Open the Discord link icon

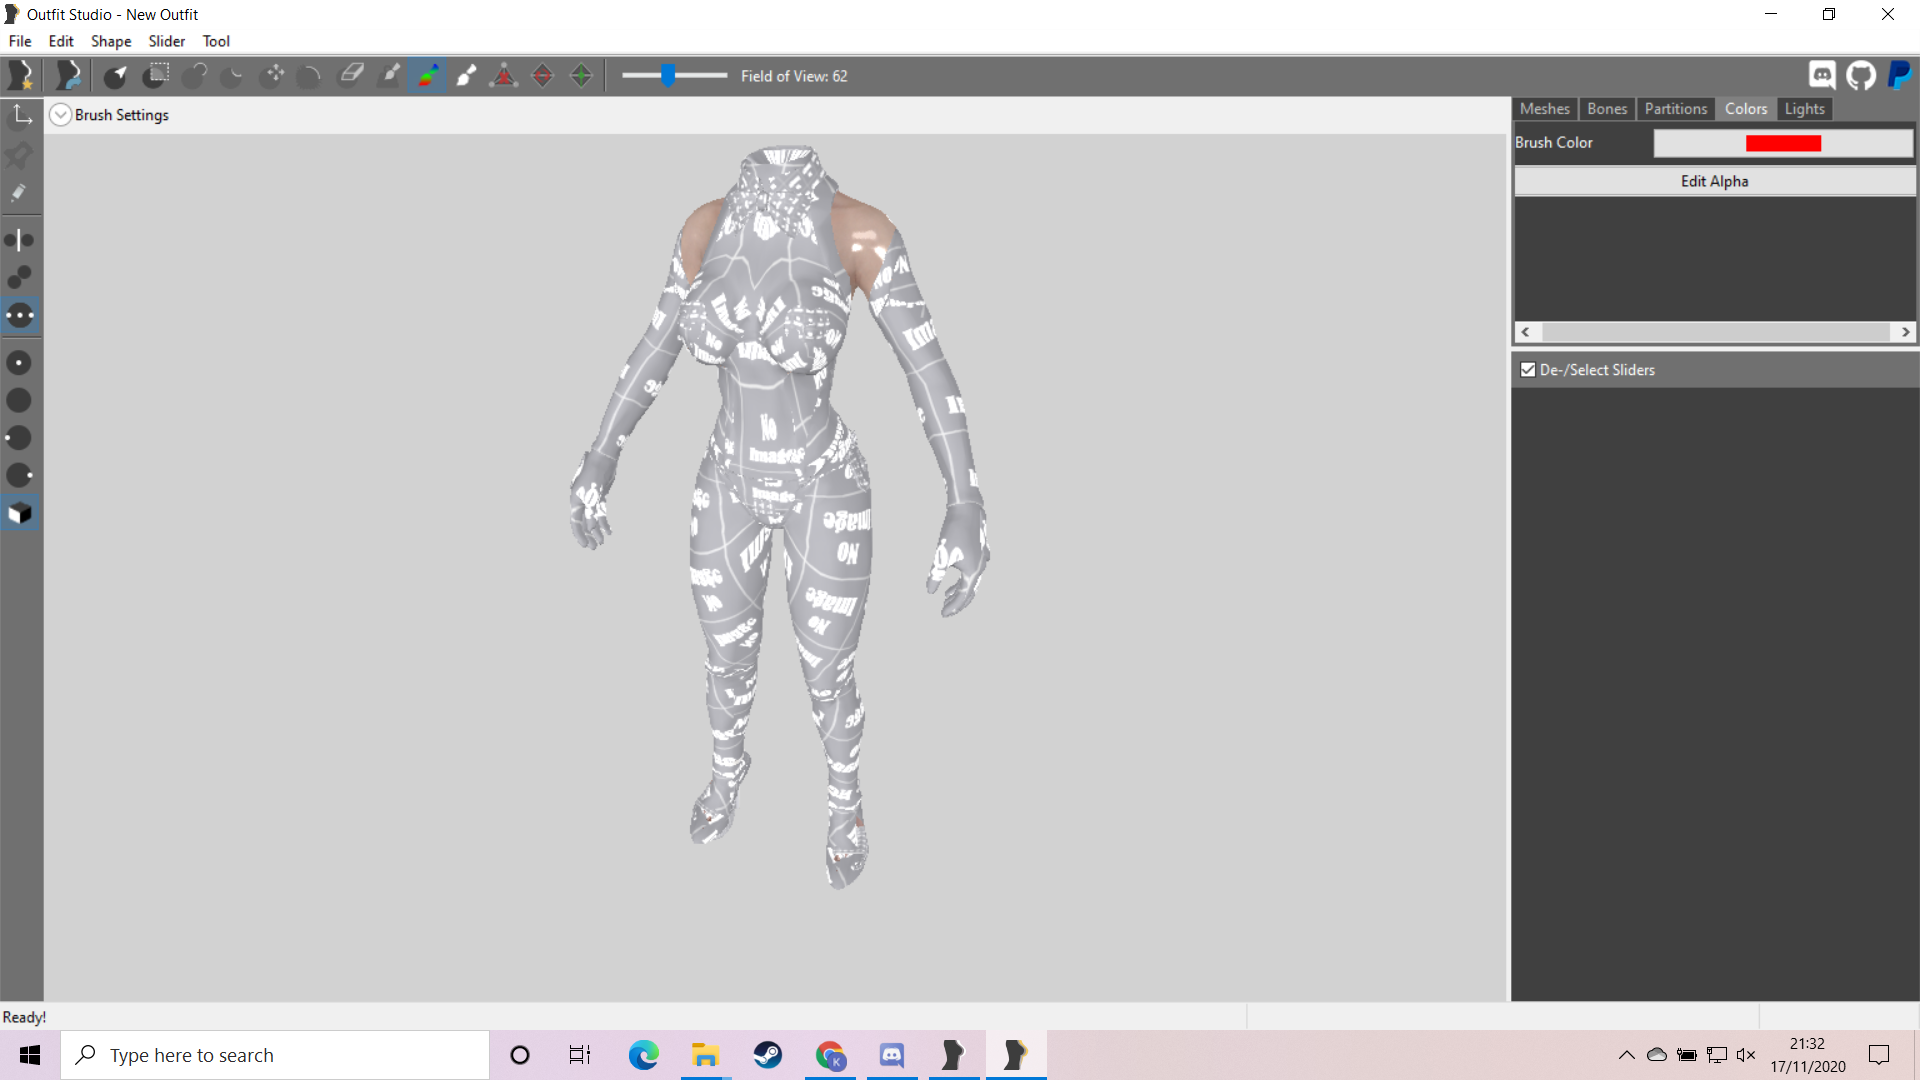(1822, 75)
